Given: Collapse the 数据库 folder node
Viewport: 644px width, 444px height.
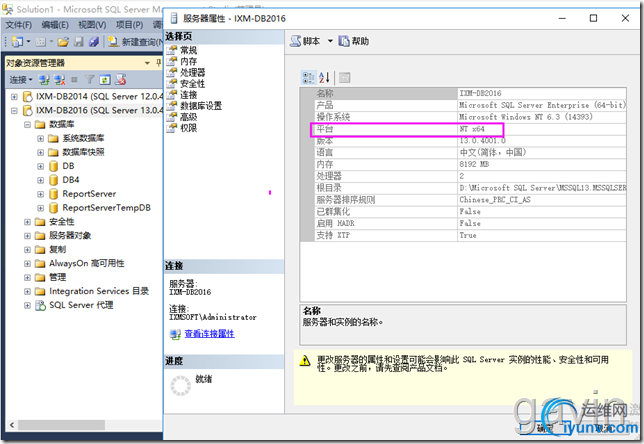Looking at the screenshot, I should pyautogui.click(x=28, y=124).
